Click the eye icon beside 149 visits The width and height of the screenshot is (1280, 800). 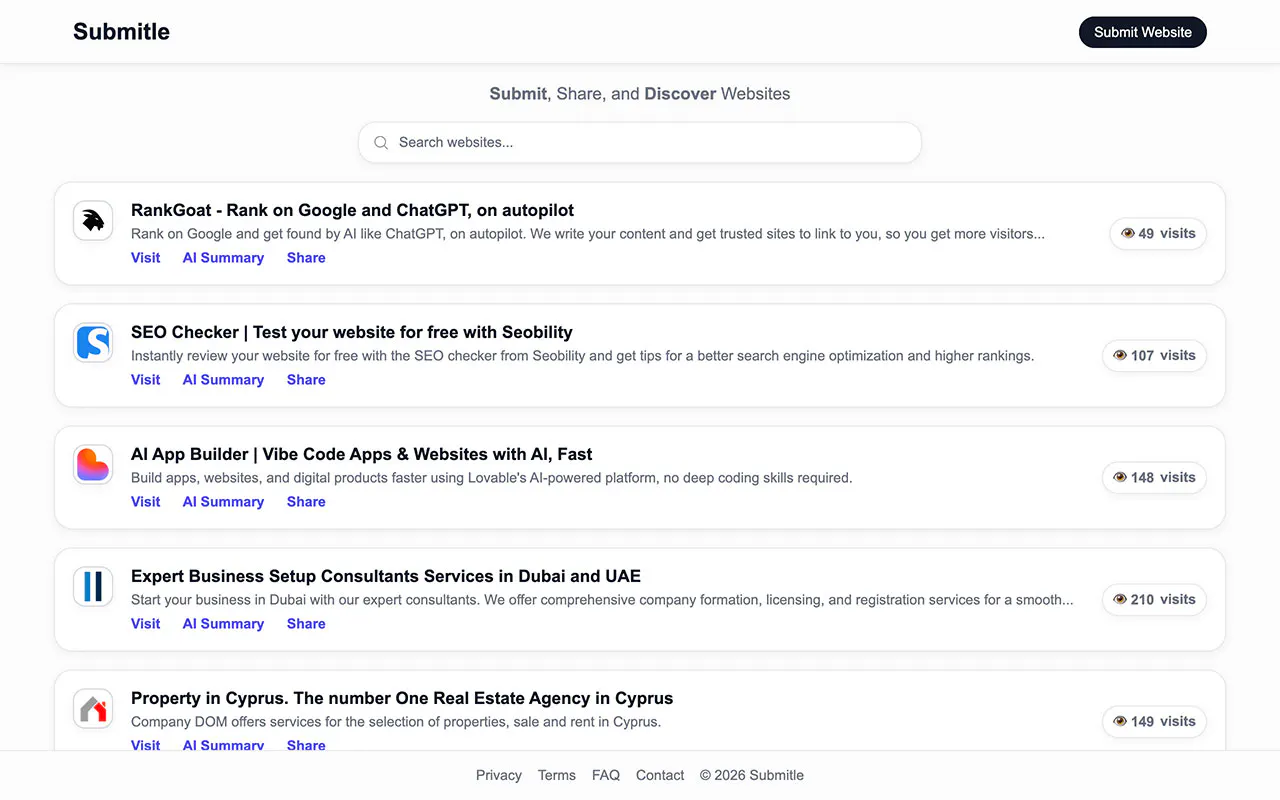1120,721
